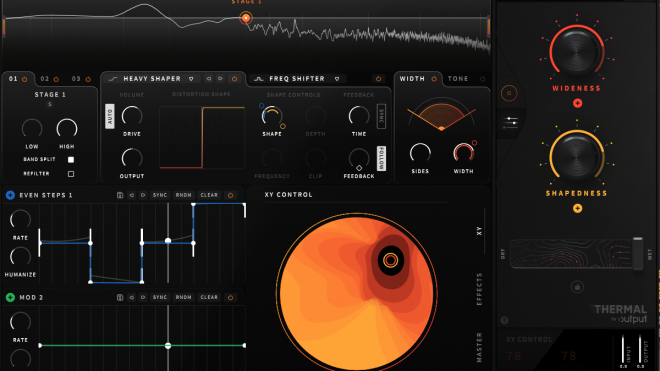Click the distortion shape display
The width and height of the screenshot is (660, 371).
click(x=202, y=137)
